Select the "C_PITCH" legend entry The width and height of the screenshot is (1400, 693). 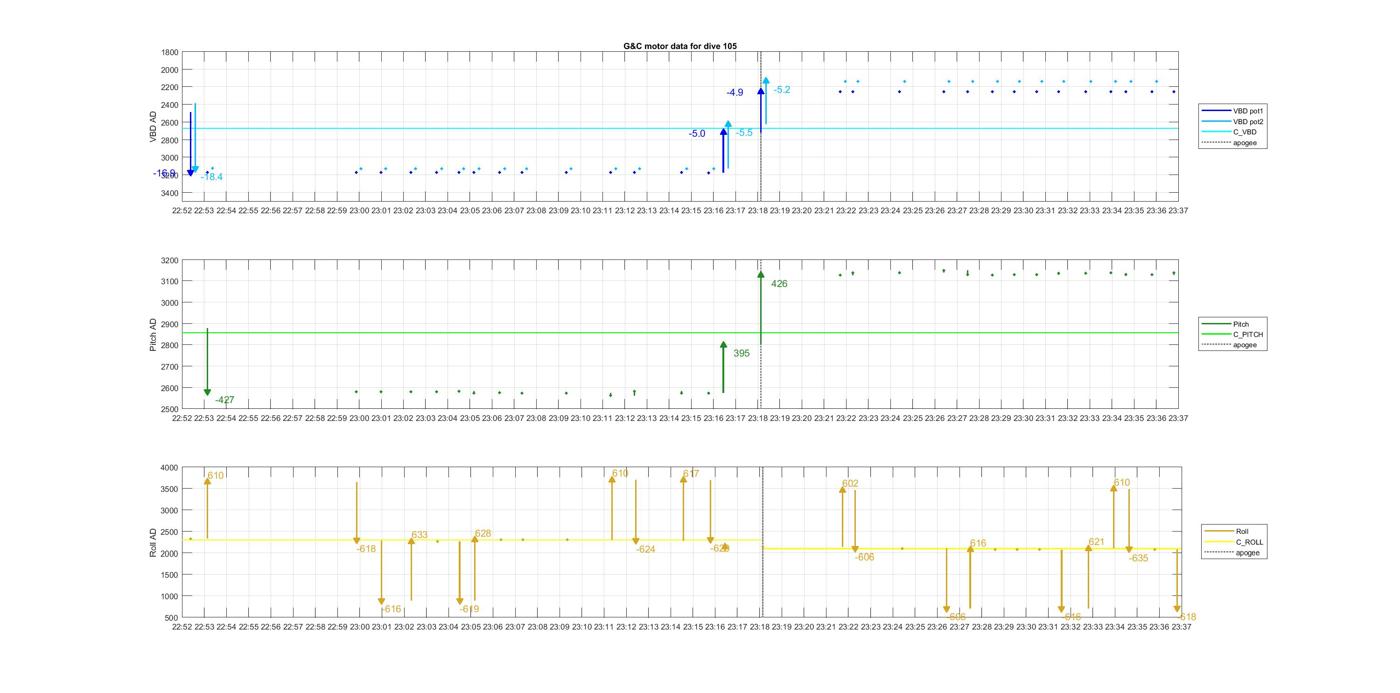click(x=1232, y=335)
